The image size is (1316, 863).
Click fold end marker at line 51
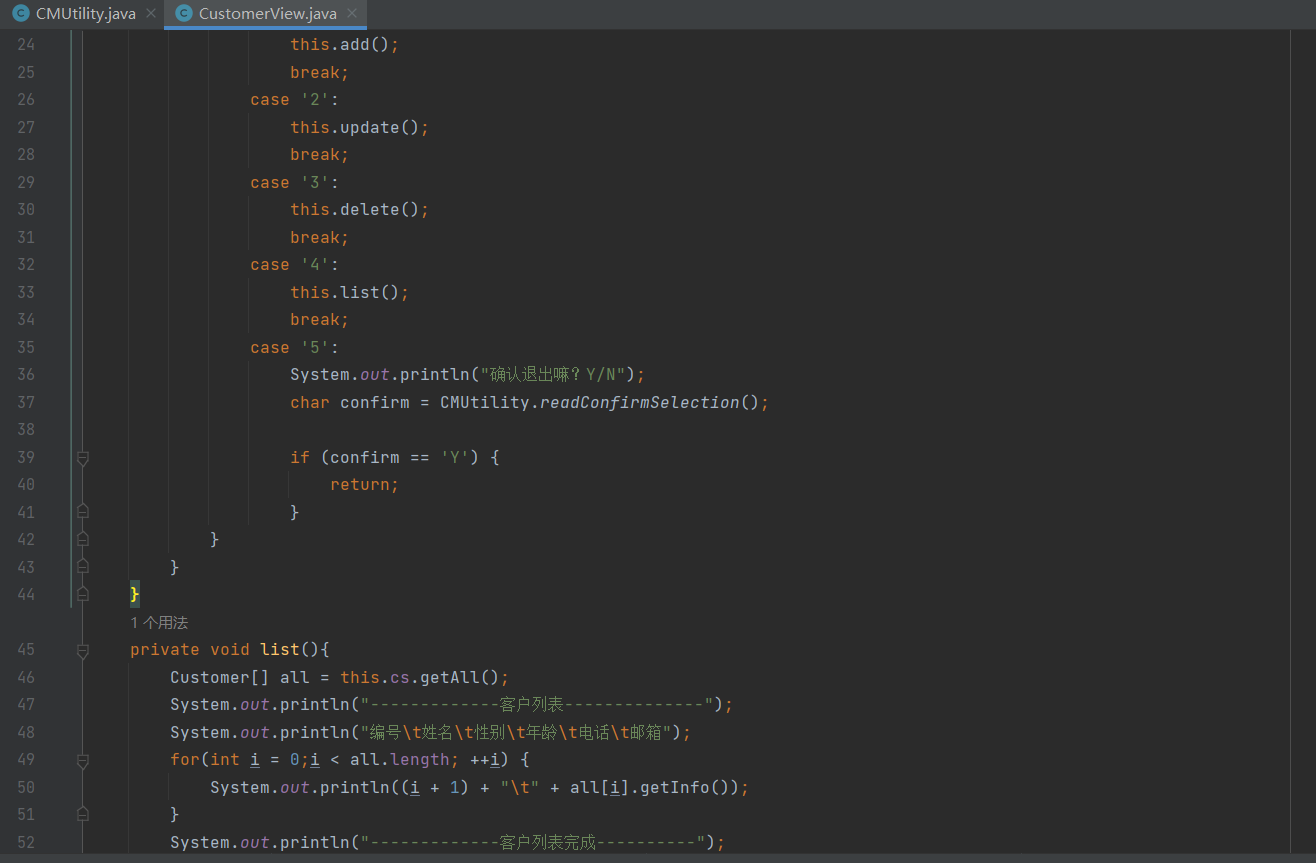click(83, 815)
